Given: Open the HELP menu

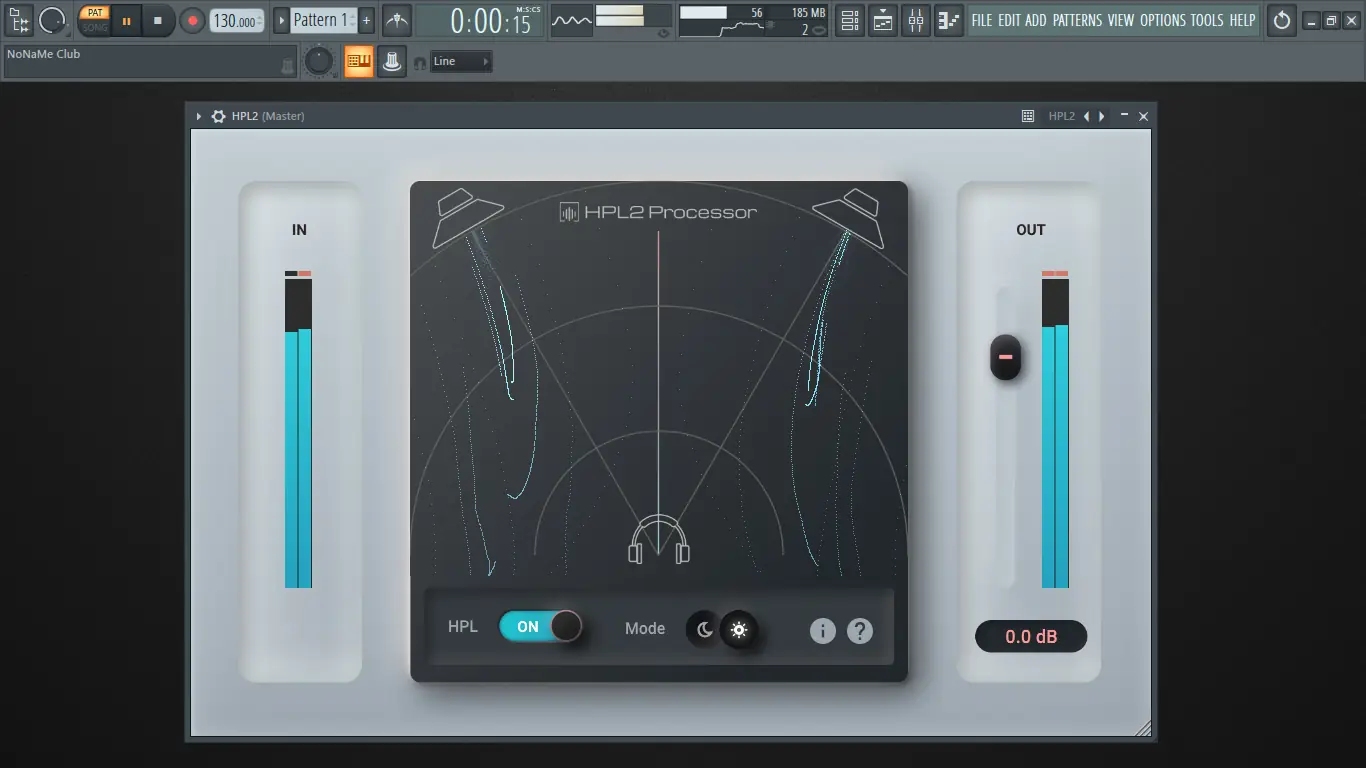Looking at the screenshot, I should click(x=1242, y=20).
